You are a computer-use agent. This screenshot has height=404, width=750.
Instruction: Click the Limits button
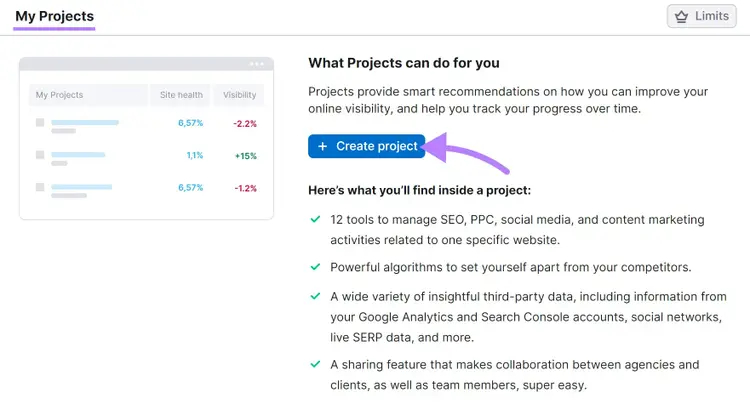pos(702,16)
